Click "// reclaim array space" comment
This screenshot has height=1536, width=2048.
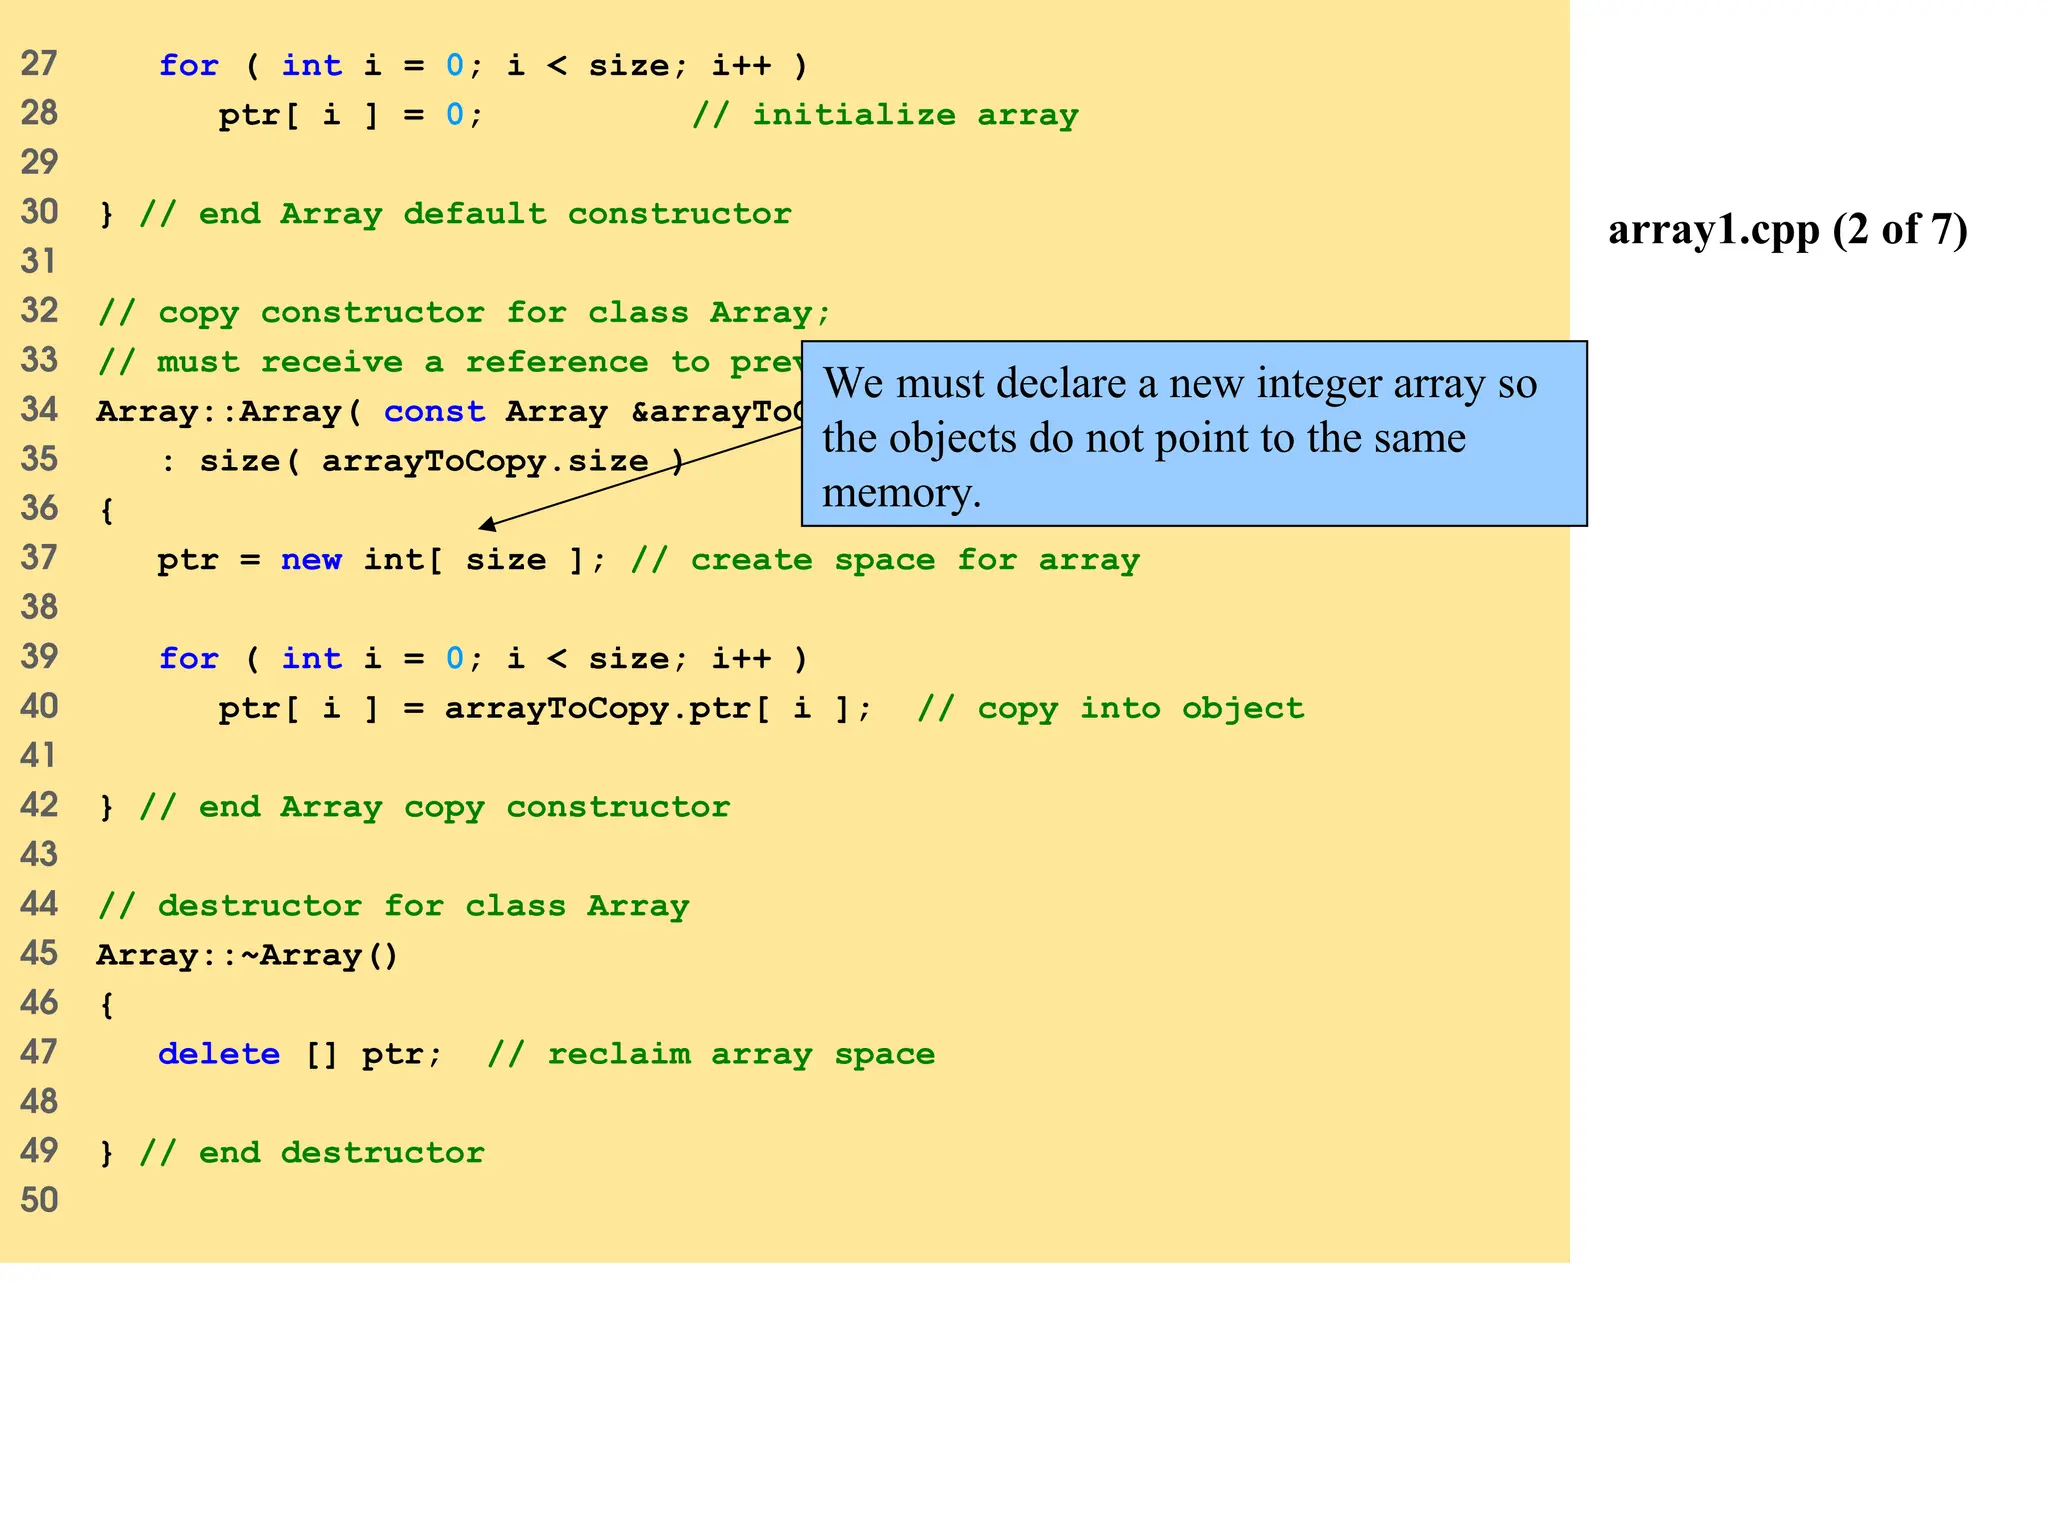point(710,1054)
